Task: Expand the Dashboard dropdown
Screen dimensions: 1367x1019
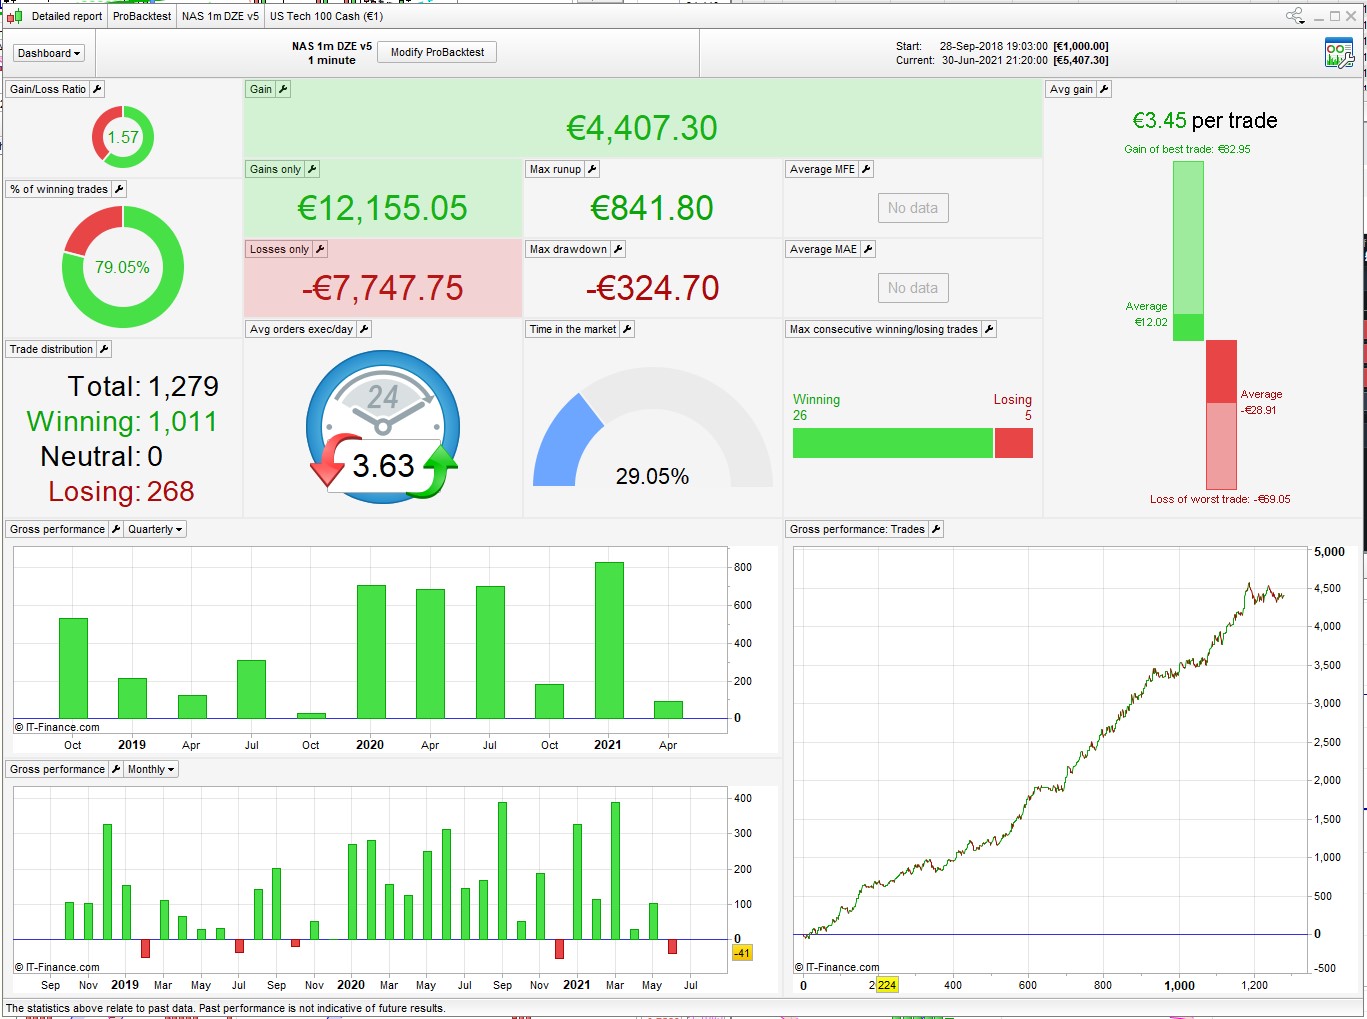Action: click(49, 53)
